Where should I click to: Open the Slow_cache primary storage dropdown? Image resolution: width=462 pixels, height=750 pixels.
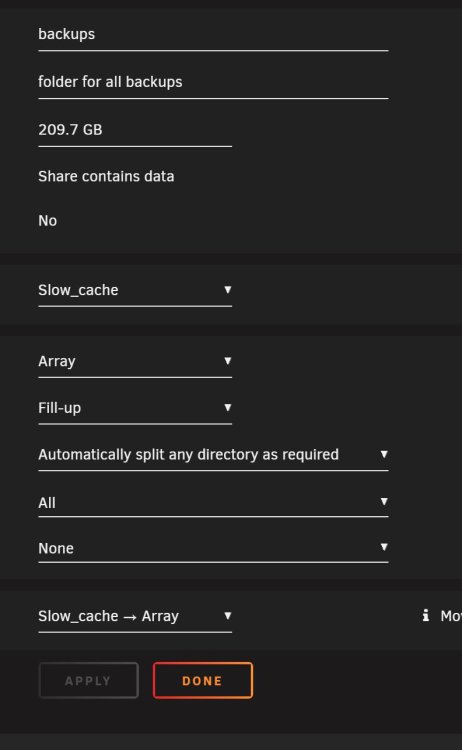tap(135, 290)
